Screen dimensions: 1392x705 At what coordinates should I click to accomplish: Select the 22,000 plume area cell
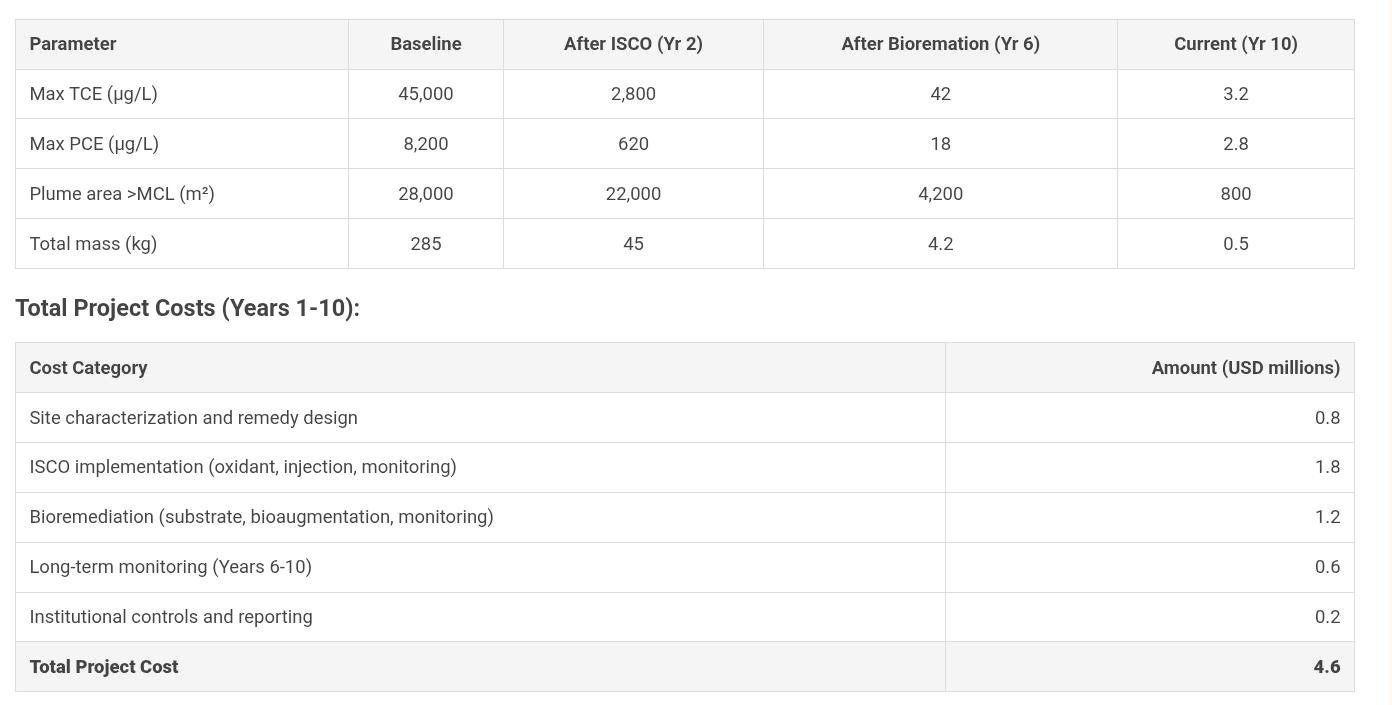[633, 194]
